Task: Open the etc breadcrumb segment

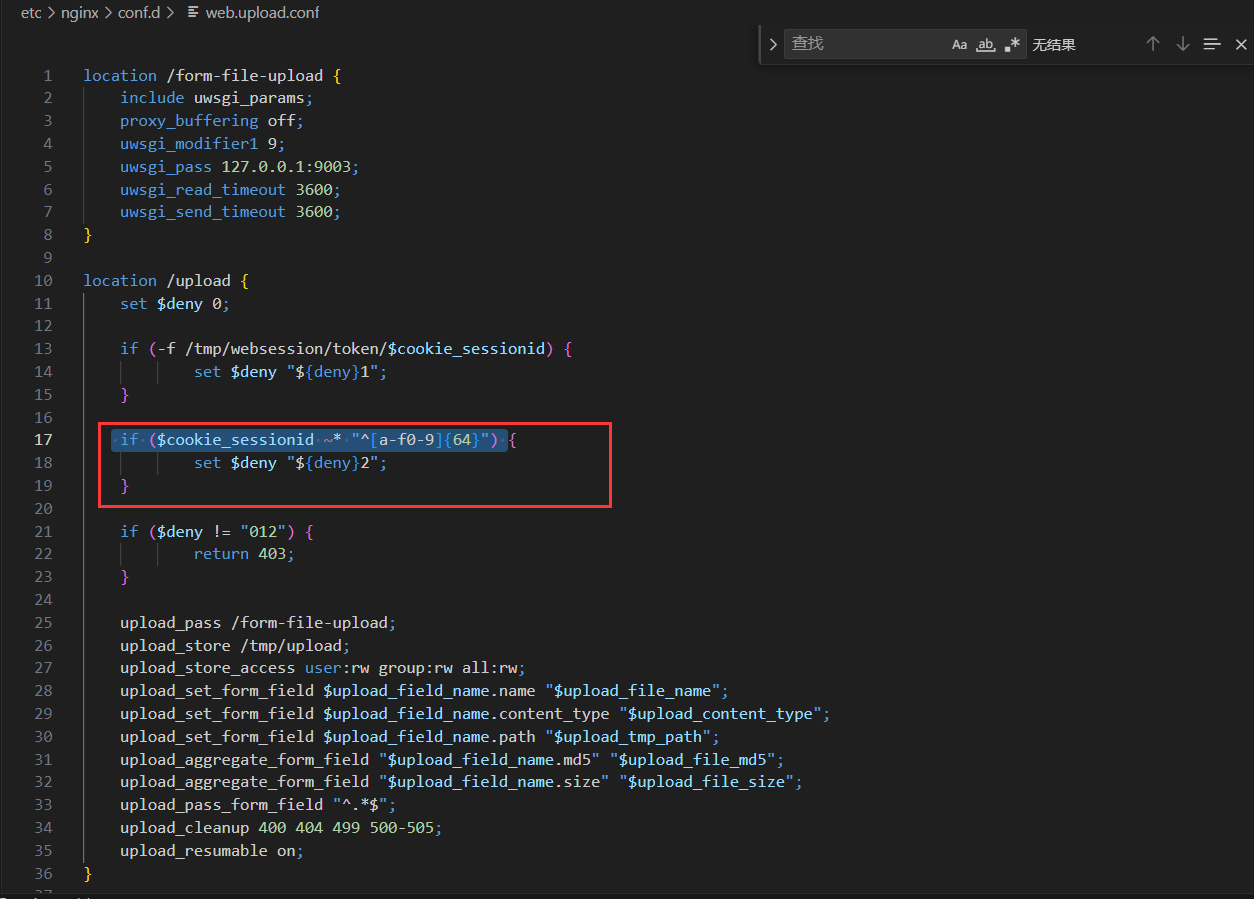Action: 31,13
